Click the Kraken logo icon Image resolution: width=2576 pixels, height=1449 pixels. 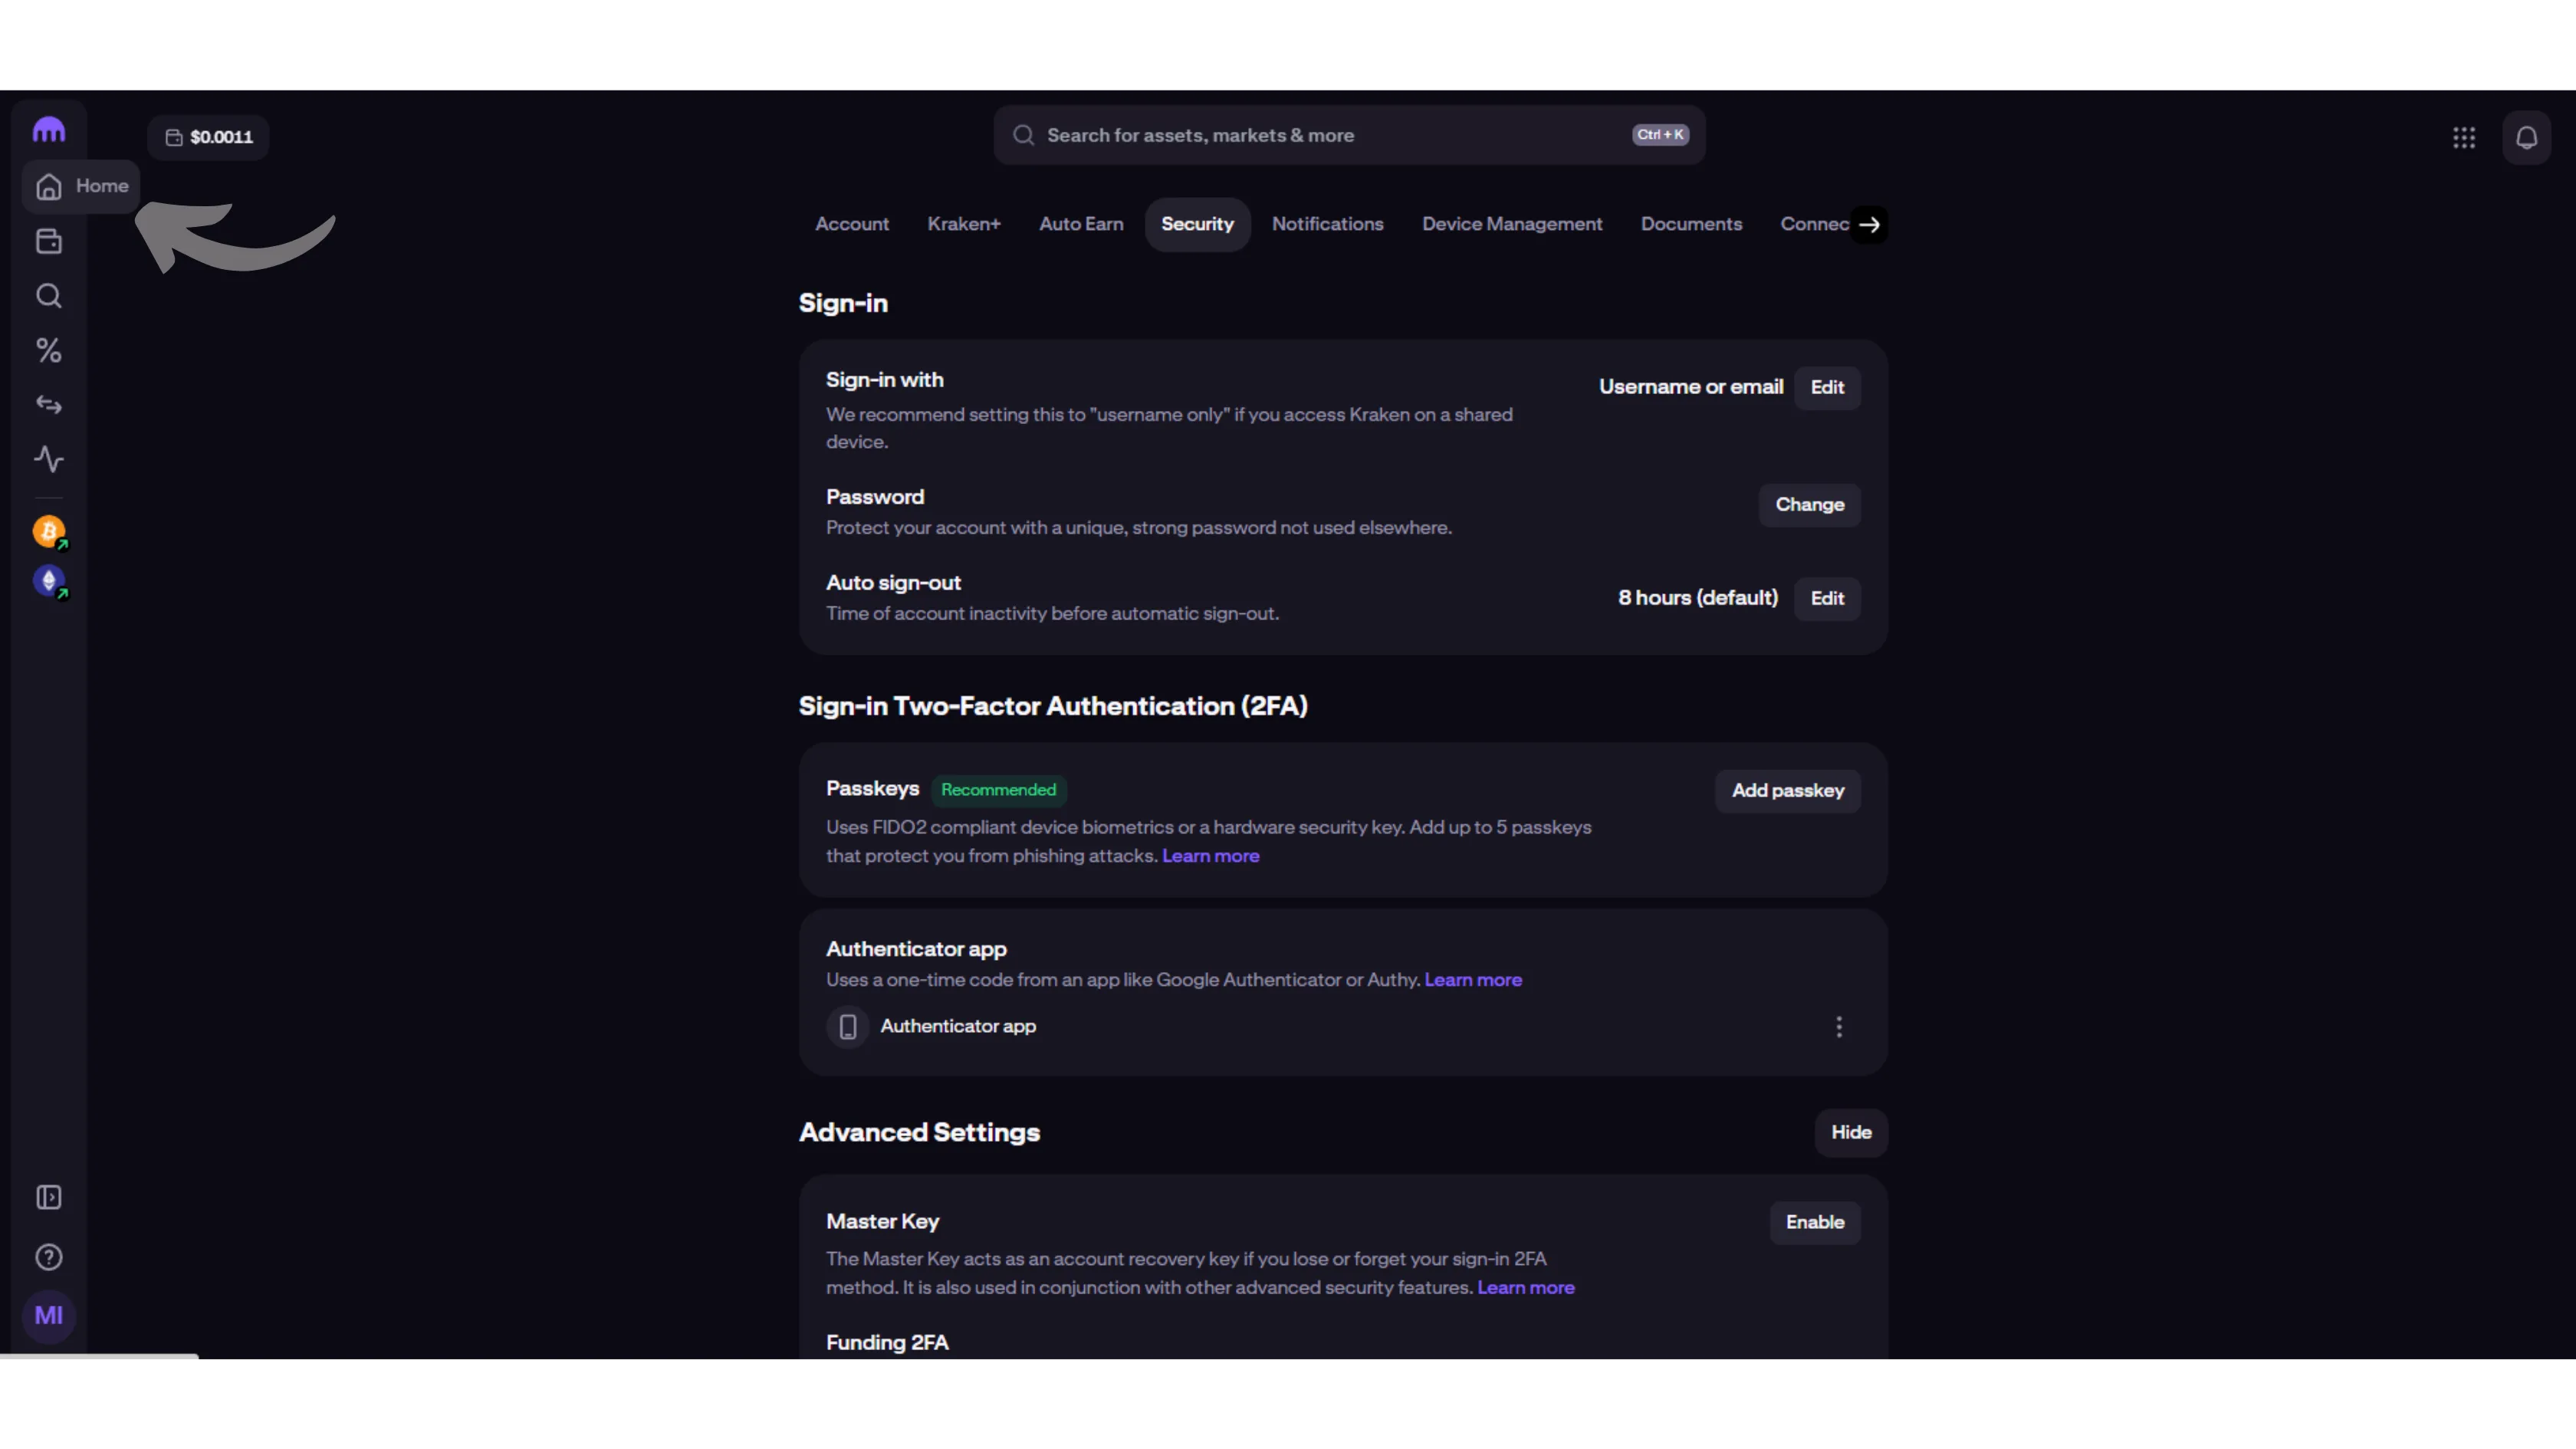click(x=48, y=130)
